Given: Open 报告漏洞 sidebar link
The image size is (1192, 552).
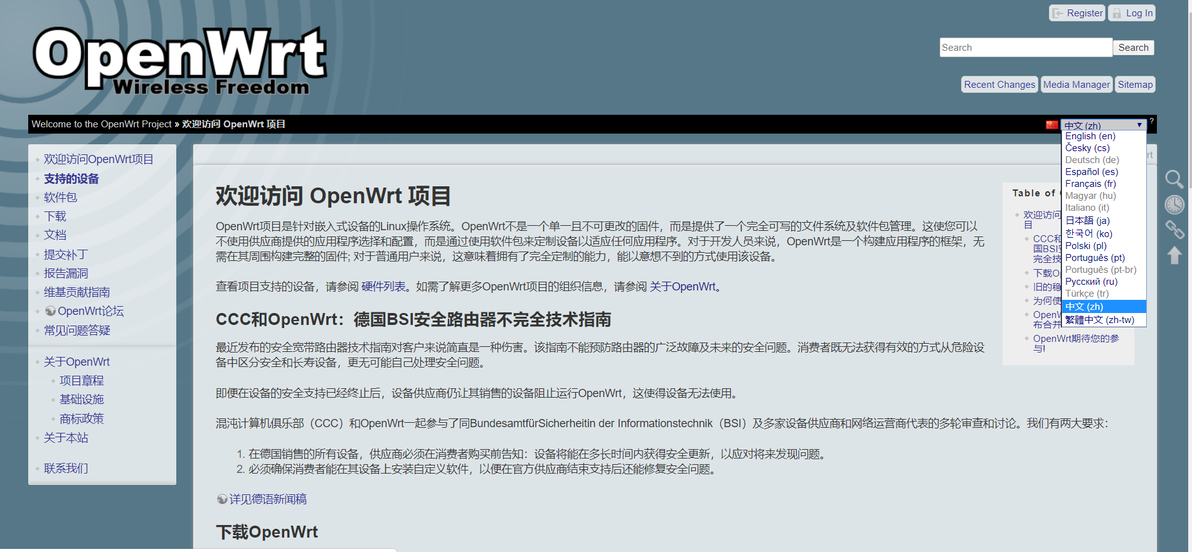Looking at the screenshot, I should (66, 273).
